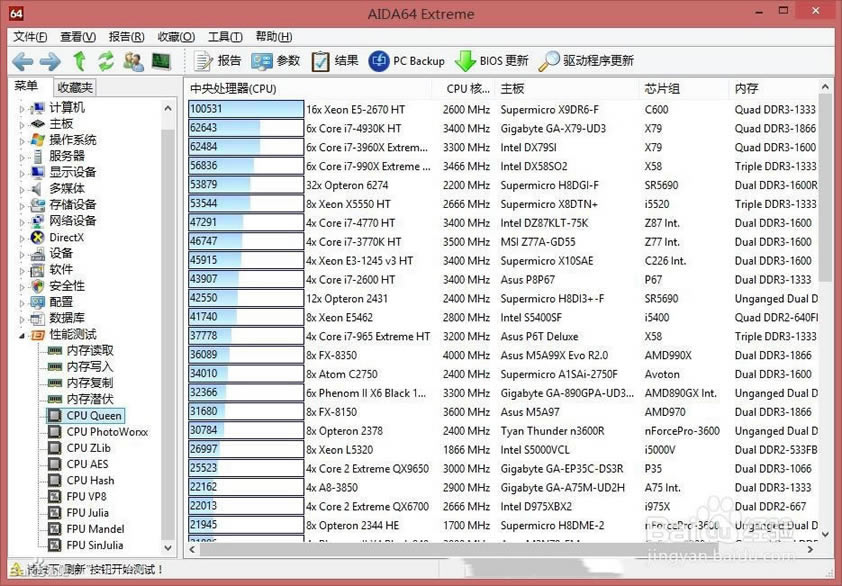
Task: Click 驱动程序更新 driver update button
Action: [586, 61]
